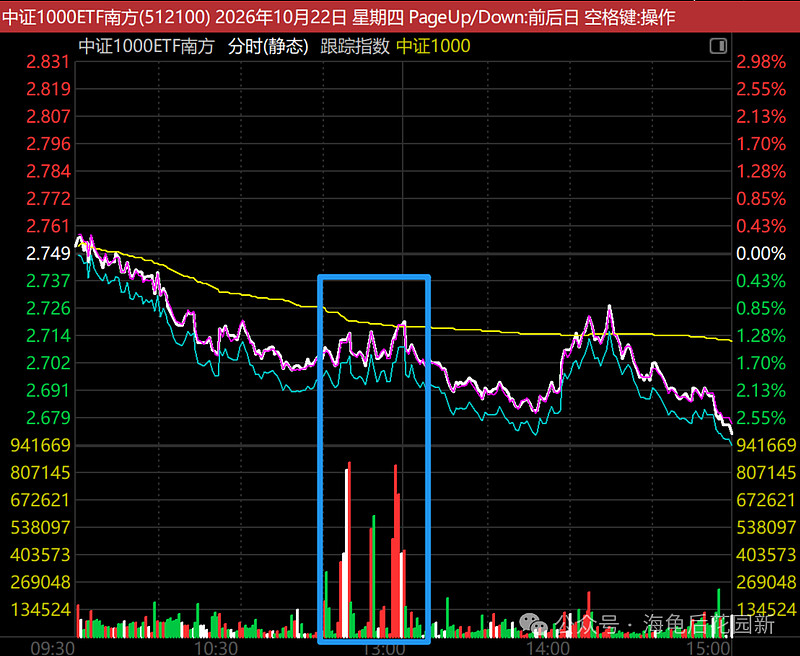Click the 2.831 price on the left axis

pyautogui.click(x=48, y=62)
